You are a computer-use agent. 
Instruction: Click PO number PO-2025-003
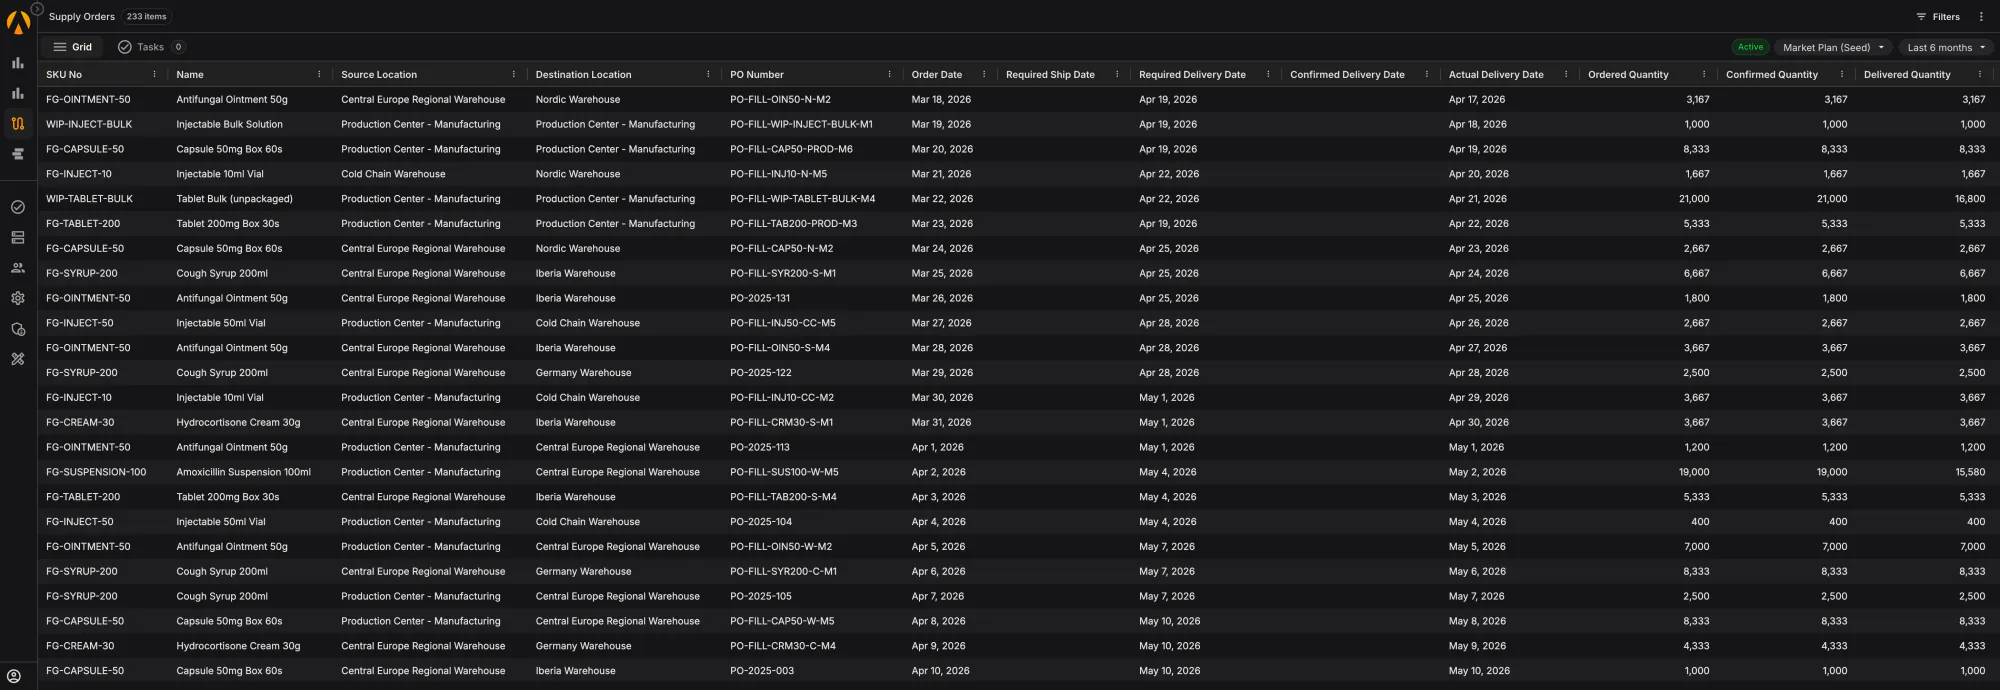click(762, 671)
